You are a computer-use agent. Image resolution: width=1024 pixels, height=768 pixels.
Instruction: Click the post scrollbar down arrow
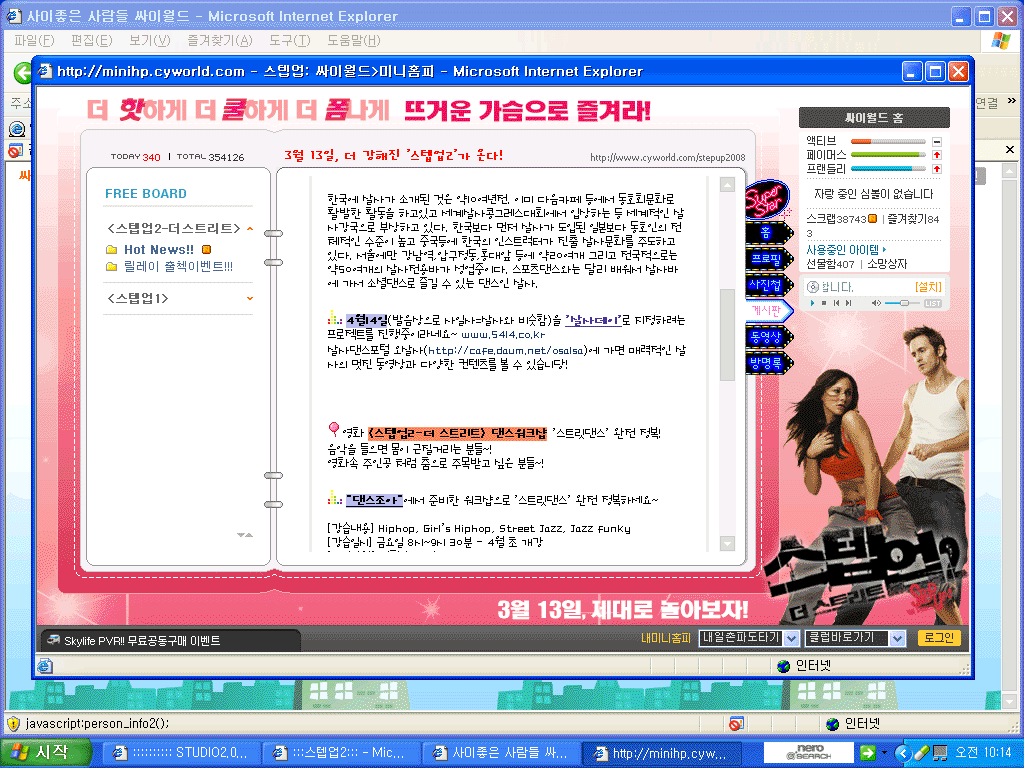pyautogui.click(x=727, y=543)
